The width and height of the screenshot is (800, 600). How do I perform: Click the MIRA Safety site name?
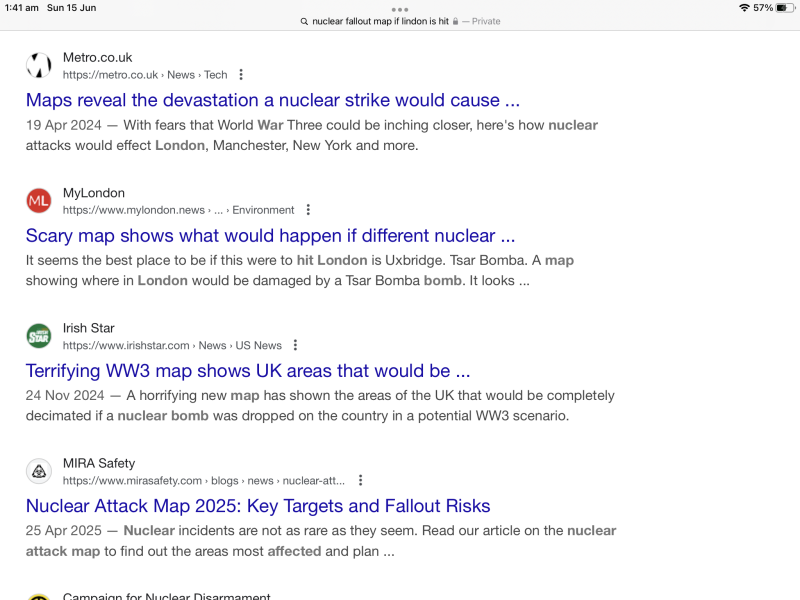point(99,463)
